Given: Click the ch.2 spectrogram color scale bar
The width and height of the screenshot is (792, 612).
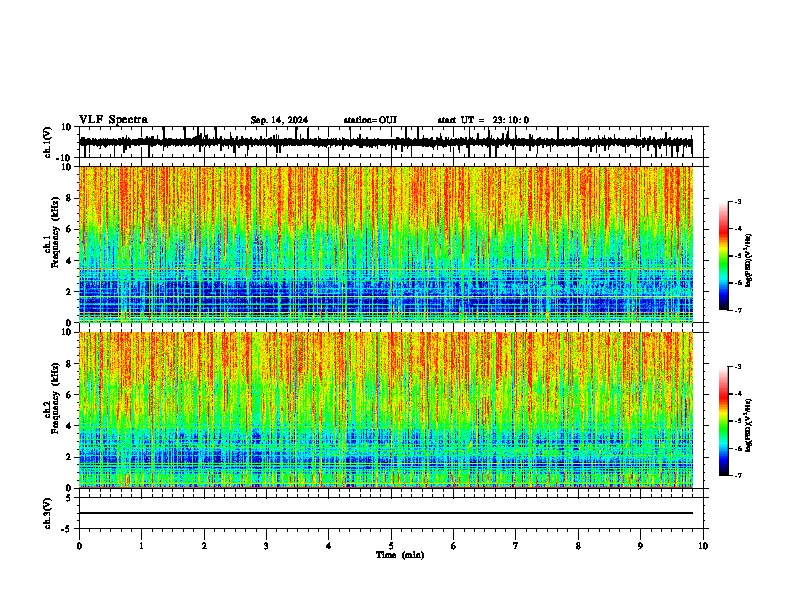Looking at the screenshot, I should 723,421.
